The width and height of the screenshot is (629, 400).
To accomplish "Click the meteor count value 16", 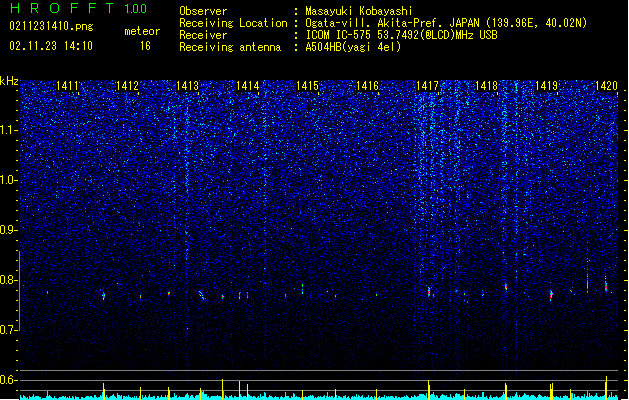I will [145, 46].
